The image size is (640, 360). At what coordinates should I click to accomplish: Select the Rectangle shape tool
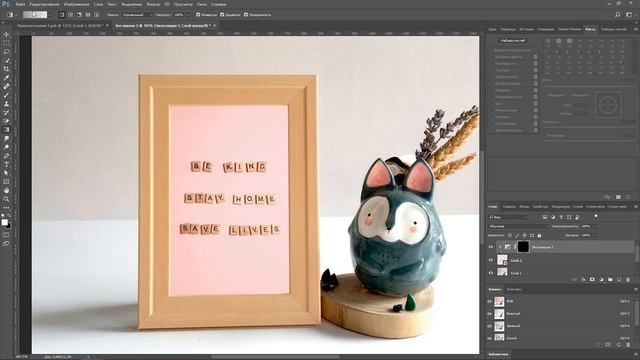6,182
